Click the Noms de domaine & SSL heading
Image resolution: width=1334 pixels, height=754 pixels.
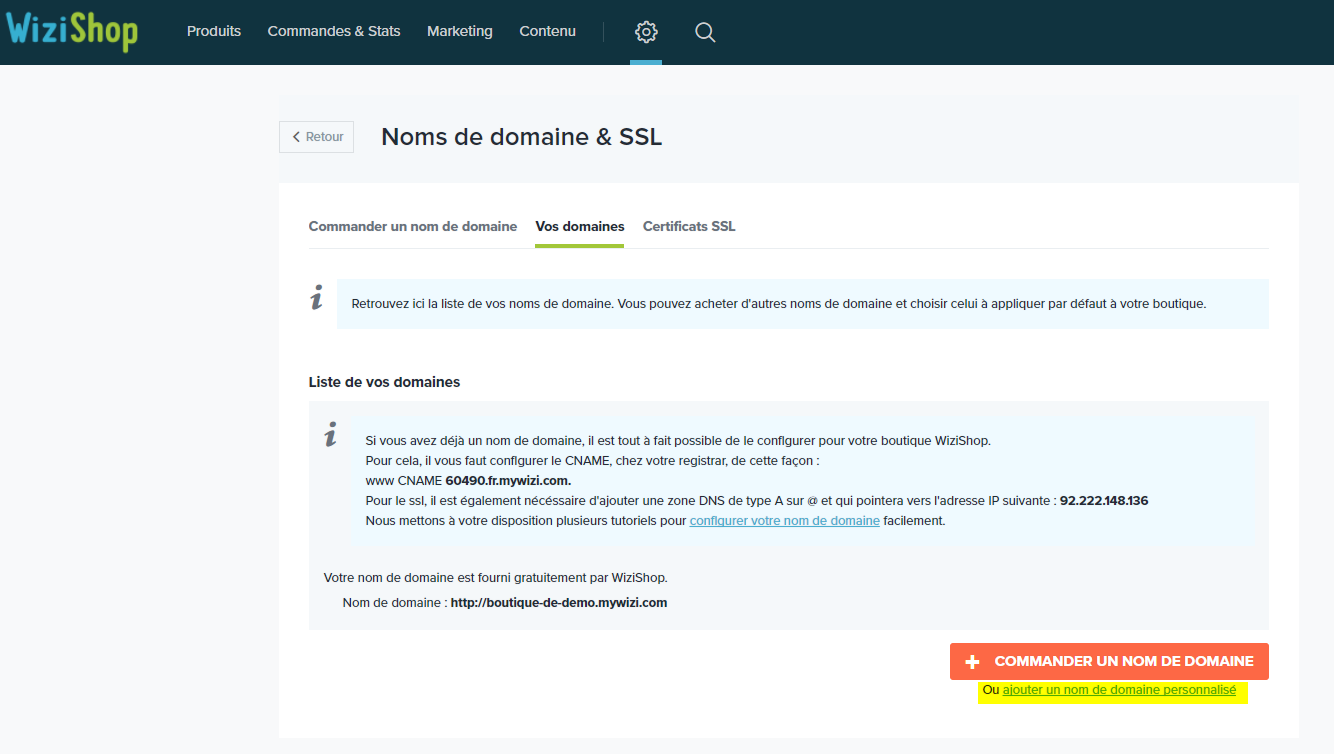tap(522, 137)
